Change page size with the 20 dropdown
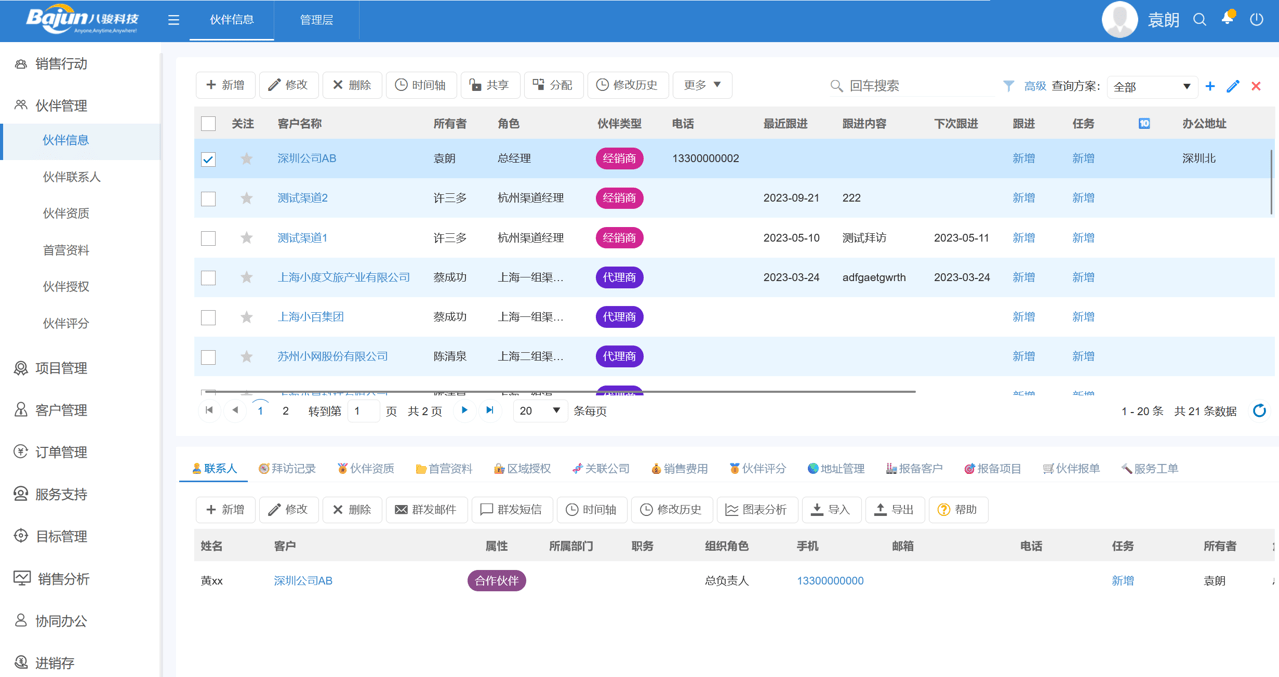The width and height of the screenshot is (1279, 677). (x=538, y=410)
